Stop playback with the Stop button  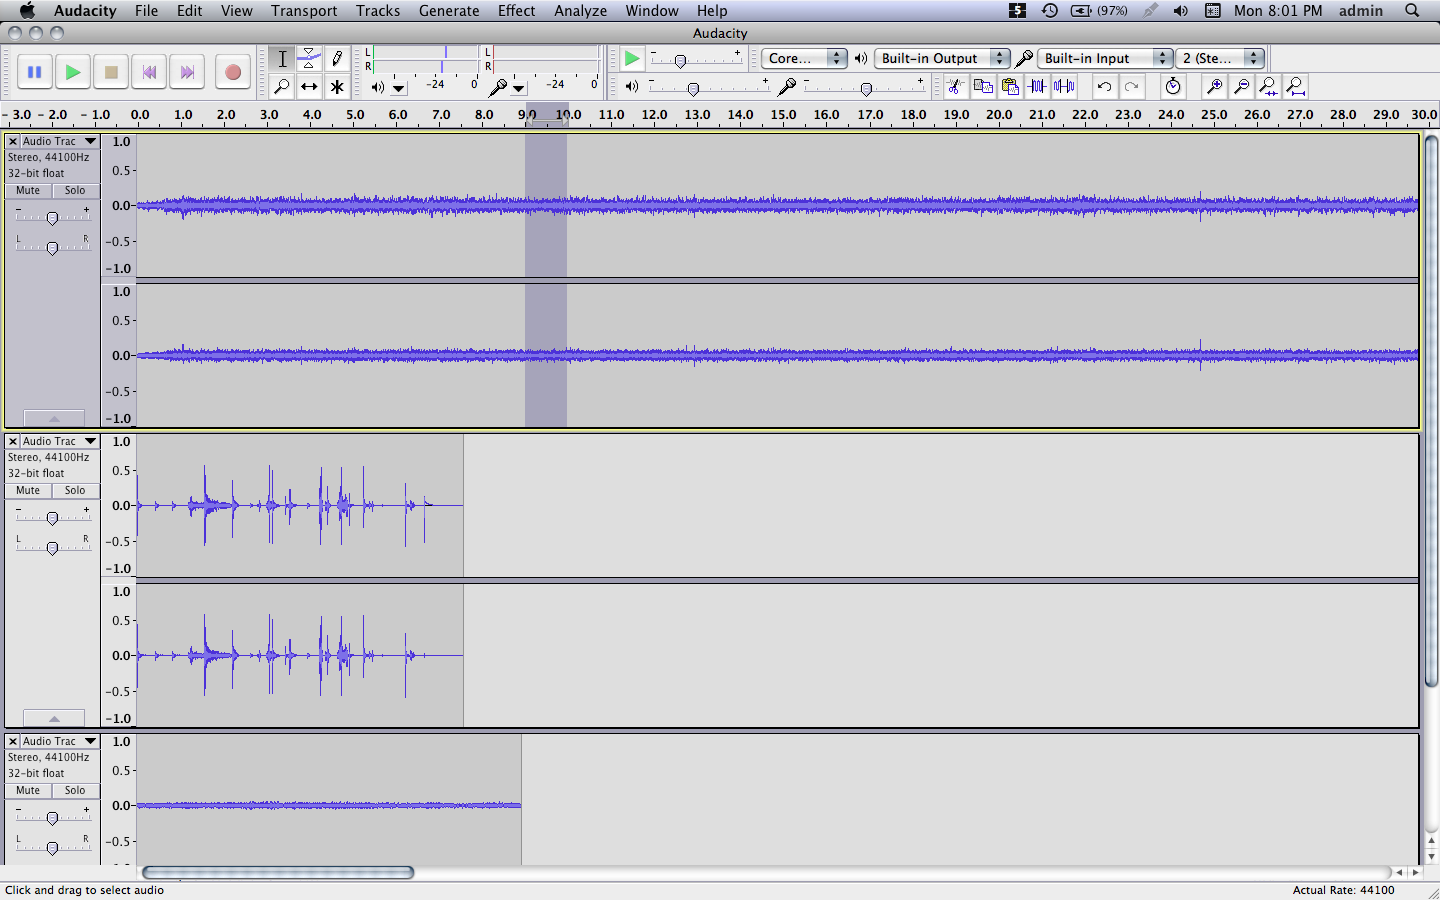click(111, 72)
